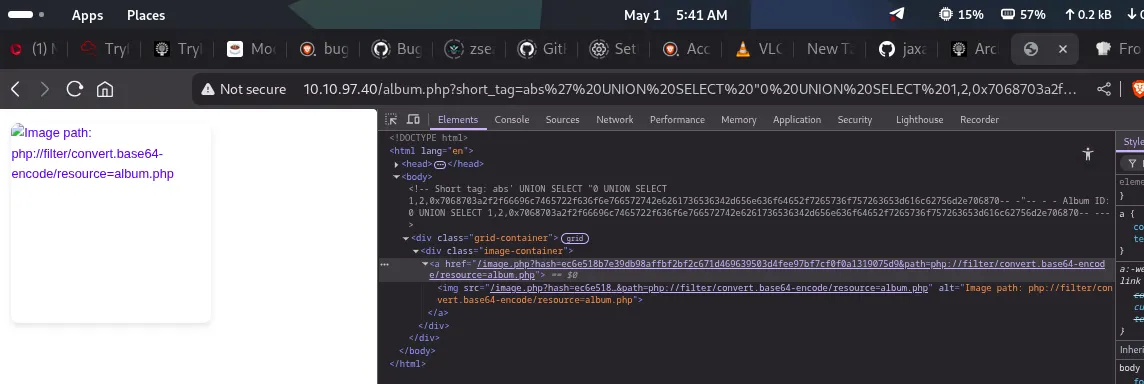The height and width of the screenshot is (384, 1144).
Task: Toggle the grid badge overlay
Action: pos(575,238)
